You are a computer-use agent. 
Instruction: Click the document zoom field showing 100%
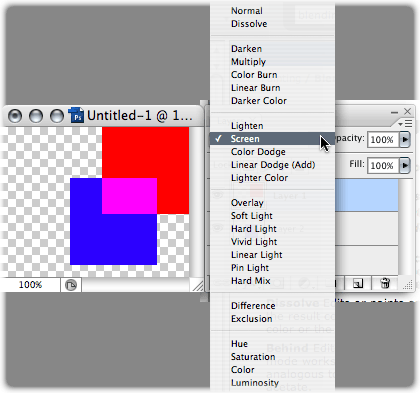[x=30, y=285]
